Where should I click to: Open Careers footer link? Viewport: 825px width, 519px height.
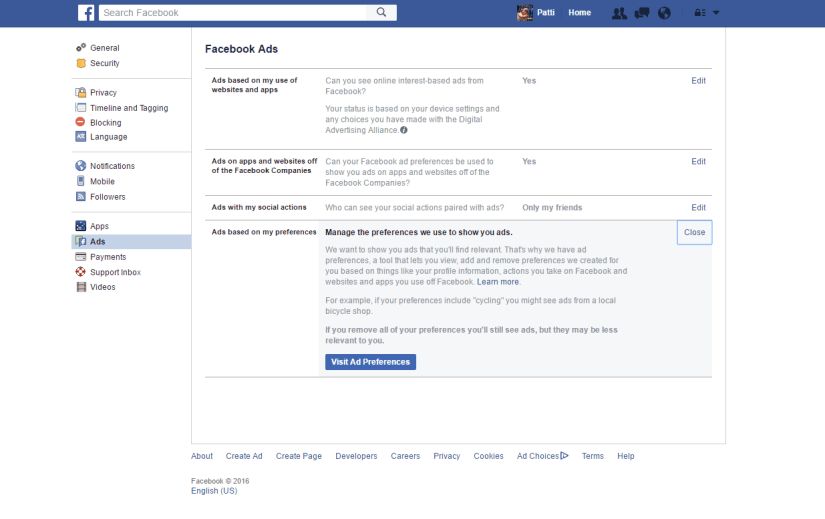[x=405, y=456]
